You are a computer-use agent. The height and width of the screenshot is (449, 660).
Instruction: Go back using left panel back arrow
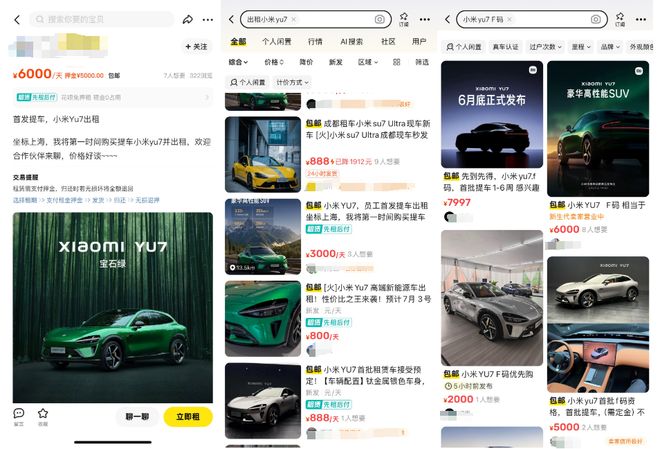pos(17,19)
